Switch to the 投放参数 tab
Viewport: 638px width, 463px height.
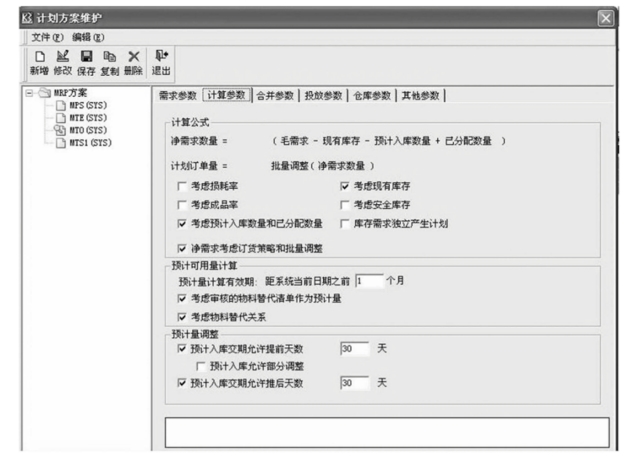pos(323,96)
